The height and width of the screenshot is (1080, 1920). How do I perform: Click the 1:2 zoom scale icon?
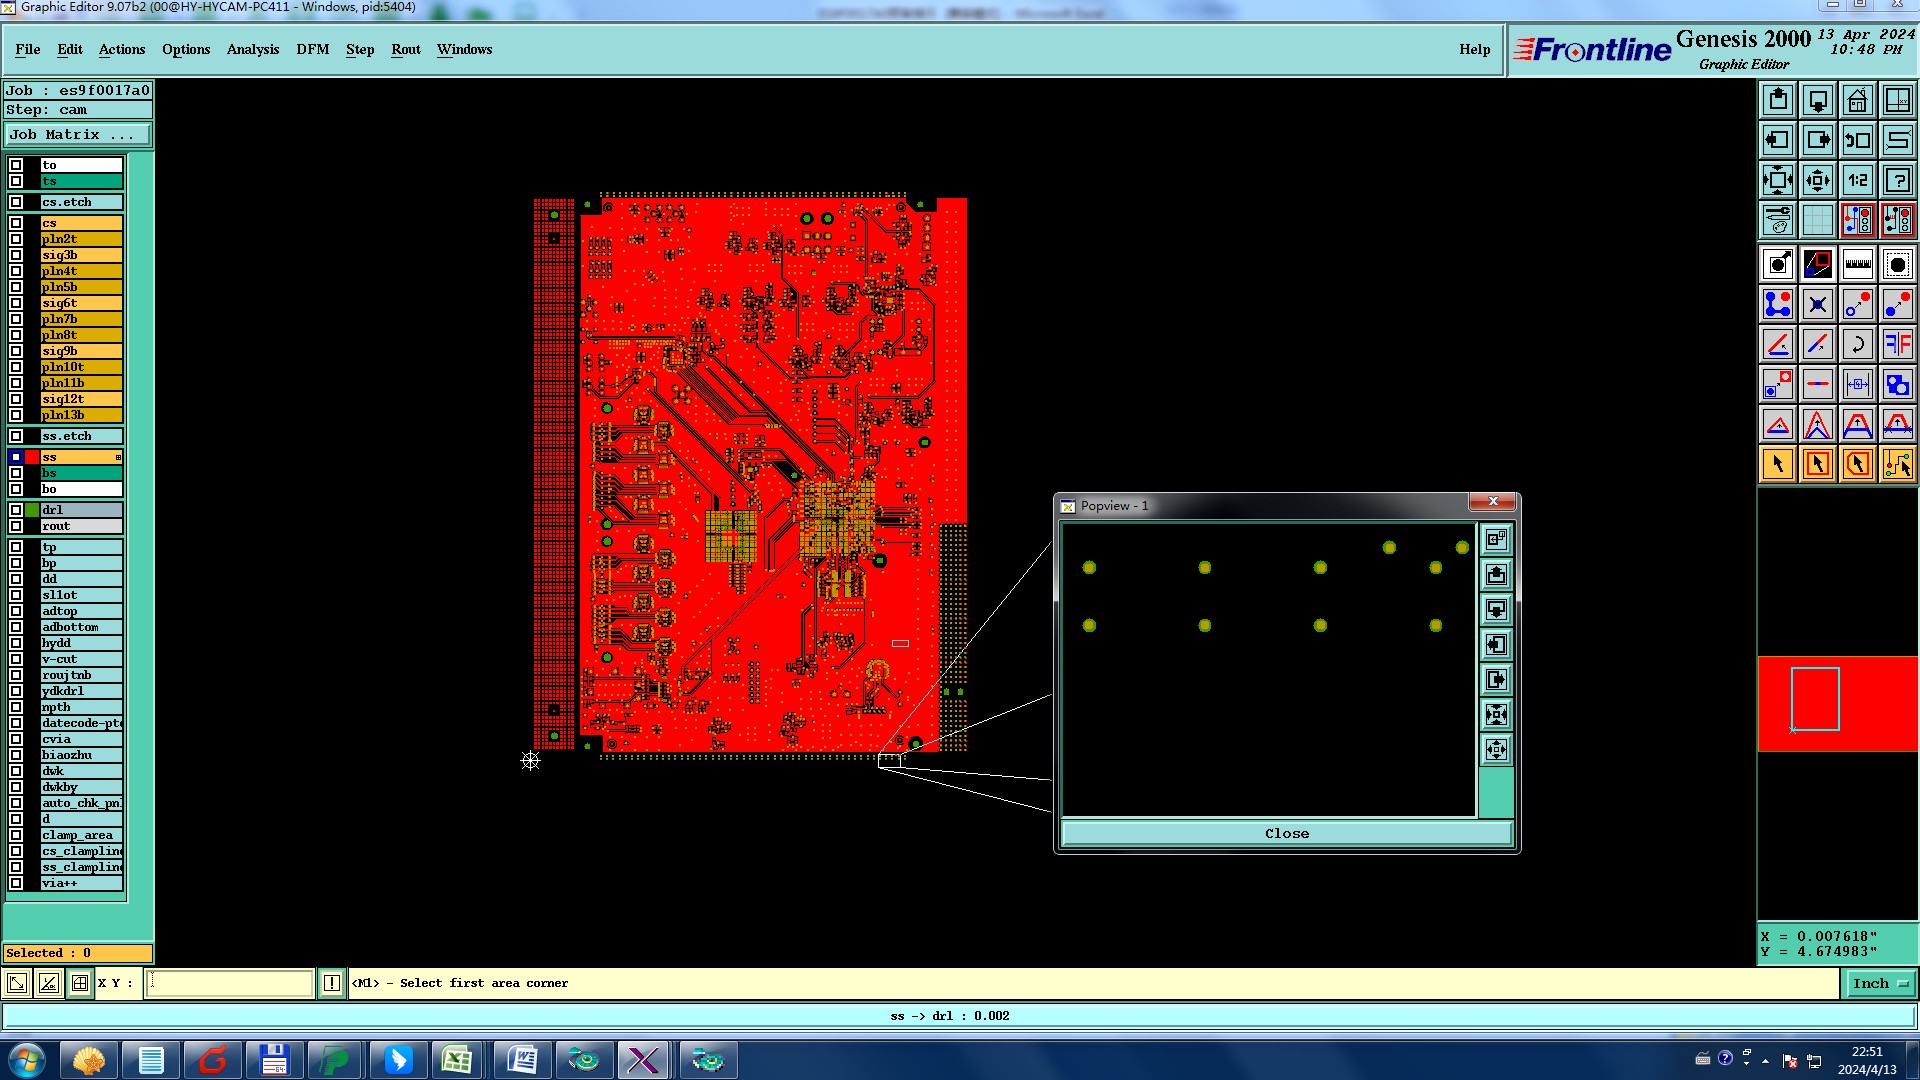coord(1857,180)
